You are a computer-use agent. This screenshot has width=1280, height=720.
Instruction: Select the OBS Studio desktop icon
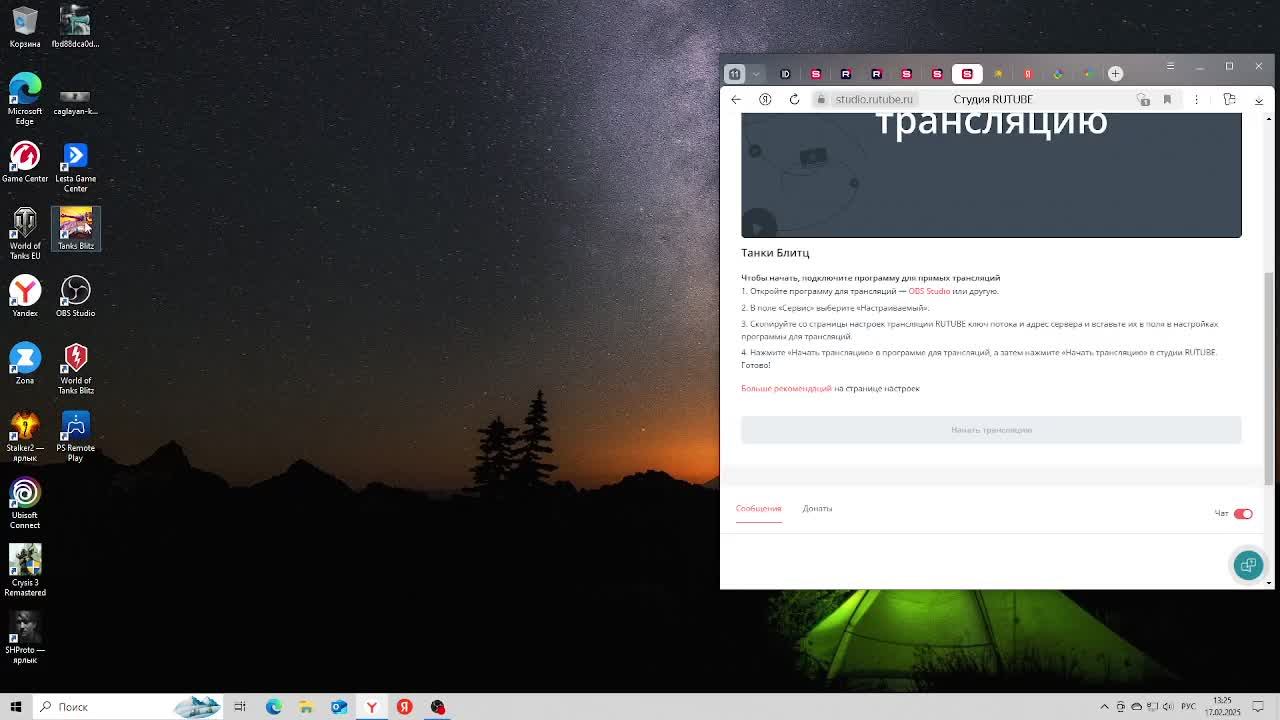coord(75,296)
